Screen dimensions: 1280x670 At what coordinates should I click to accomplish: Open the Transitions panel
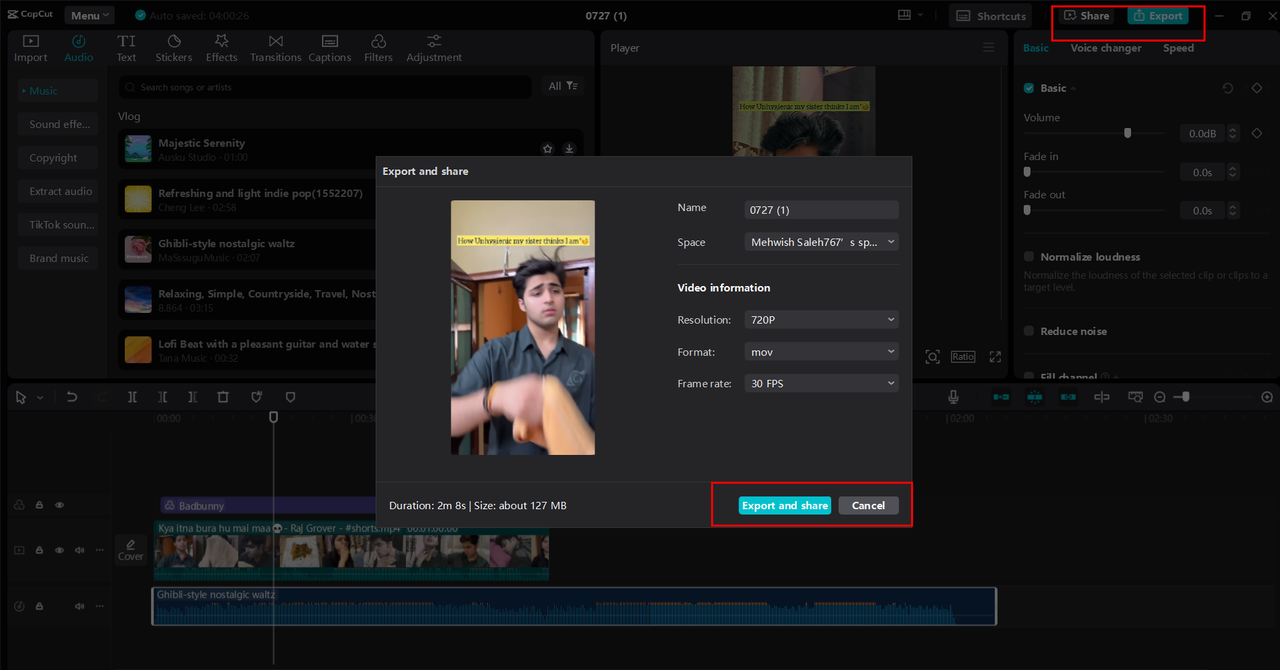(276, 48)
